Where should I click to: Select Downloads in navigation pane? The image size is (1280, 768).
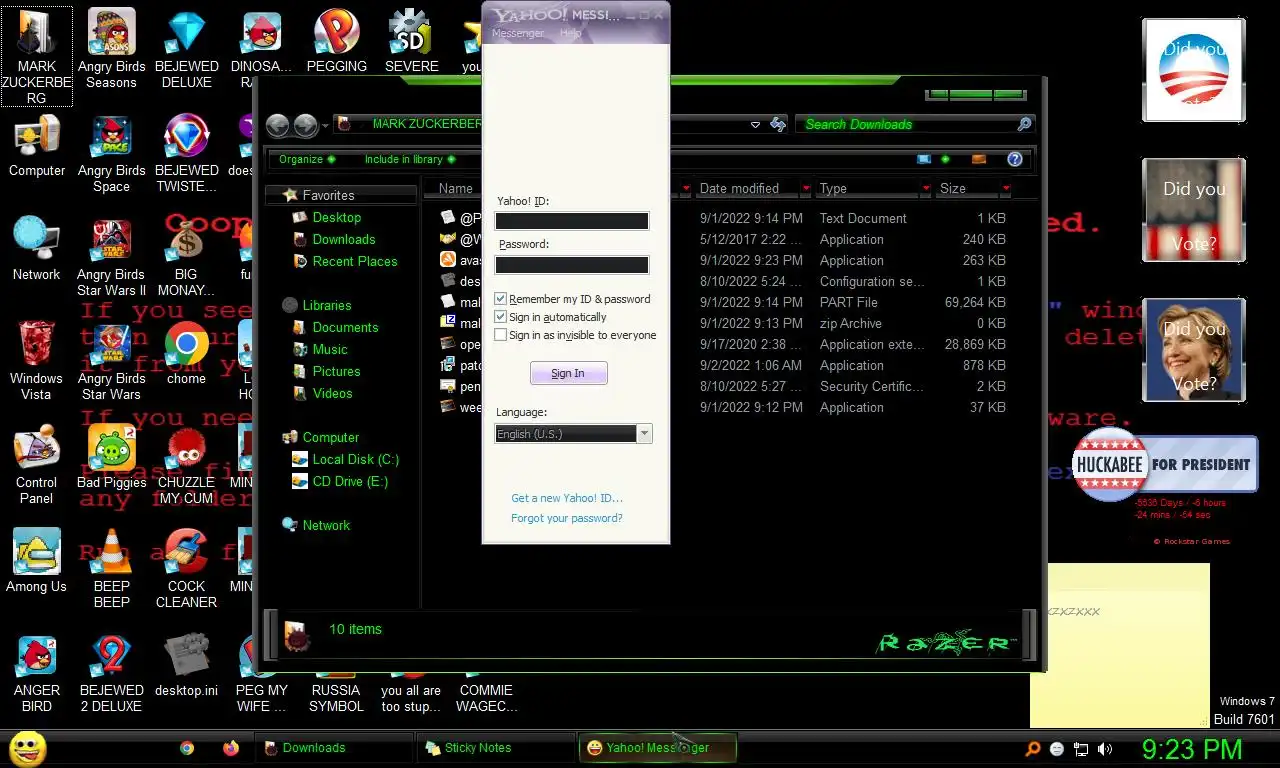click(x=344, y=239)
